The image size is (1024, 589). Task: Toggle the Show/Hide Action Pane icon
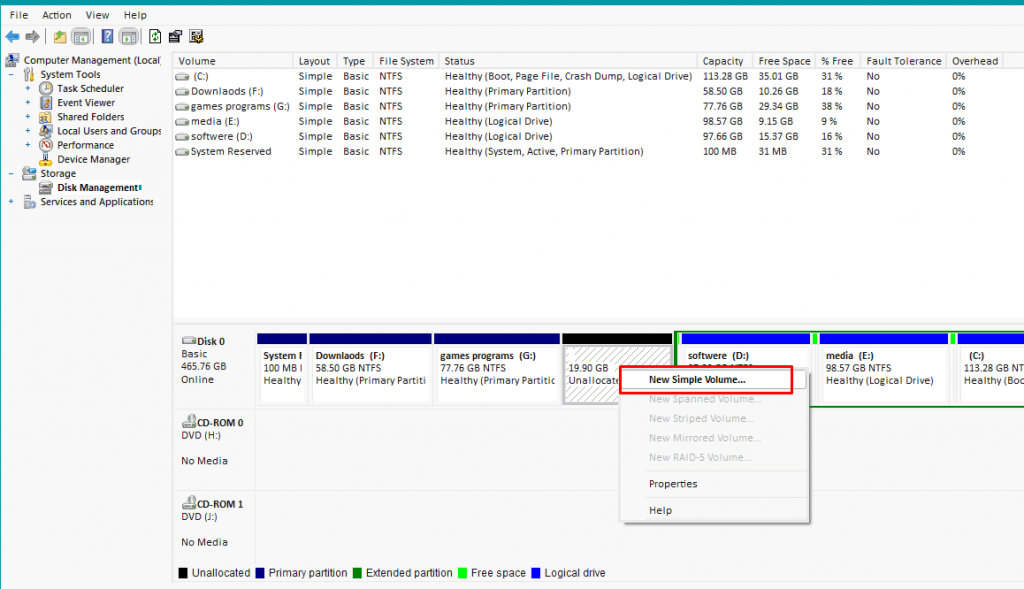point(130,36)
